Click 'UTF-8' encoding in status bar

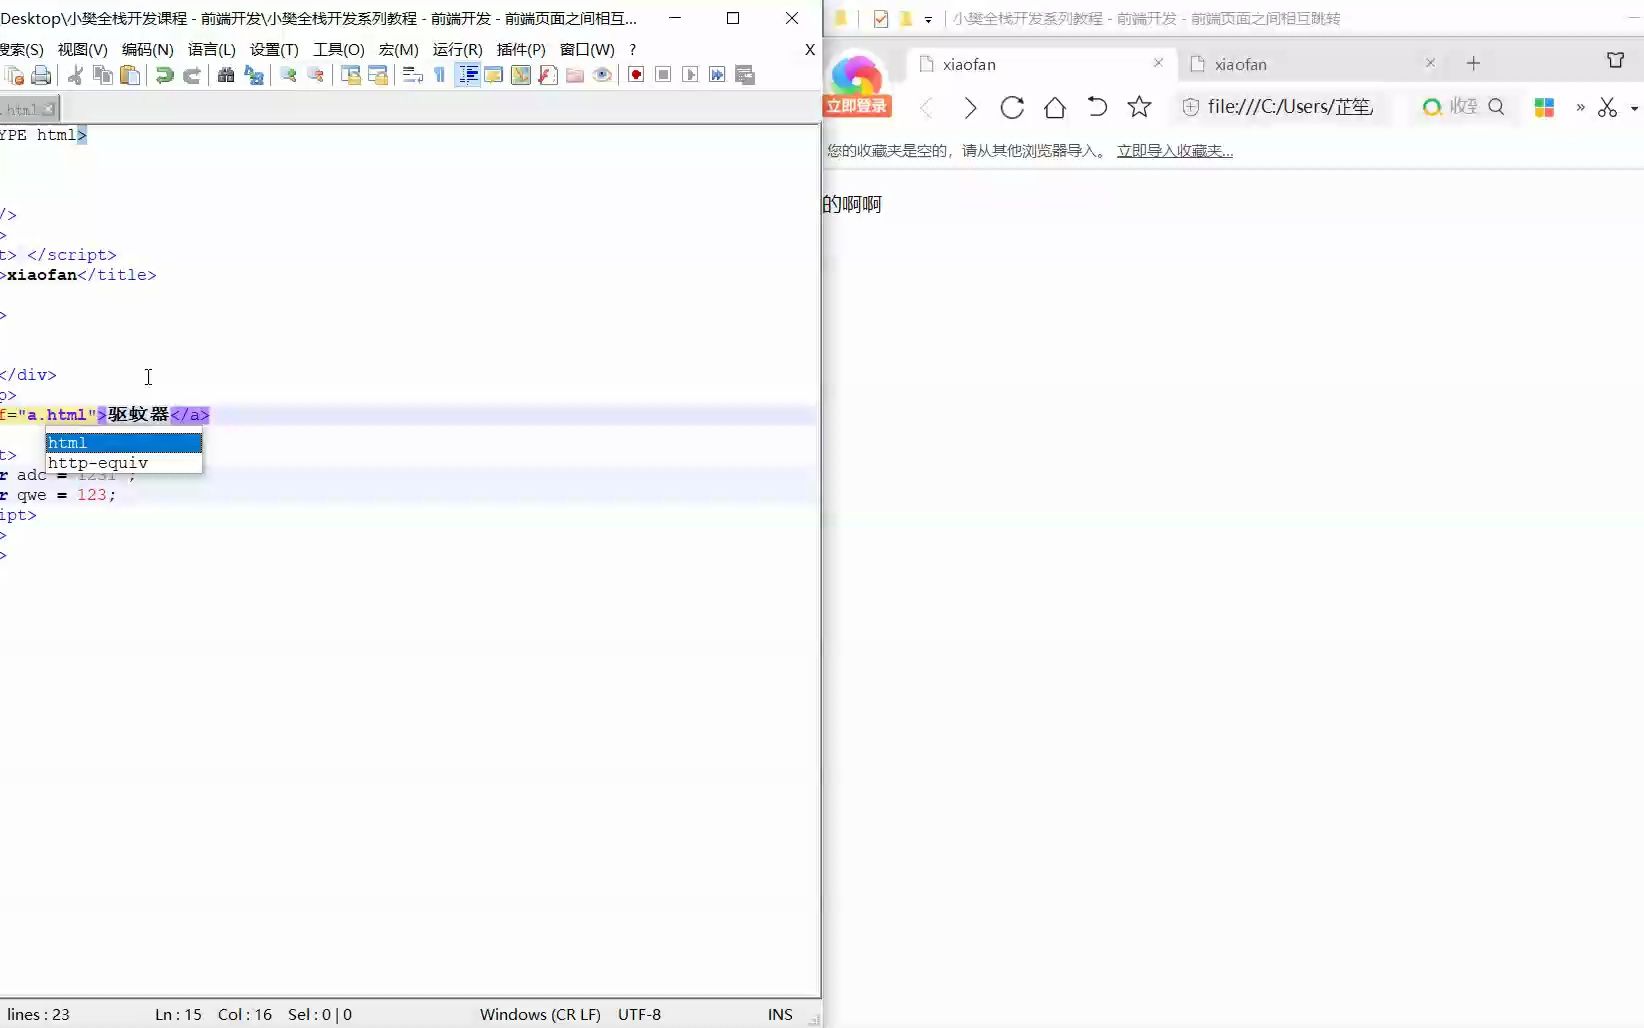639,1014
